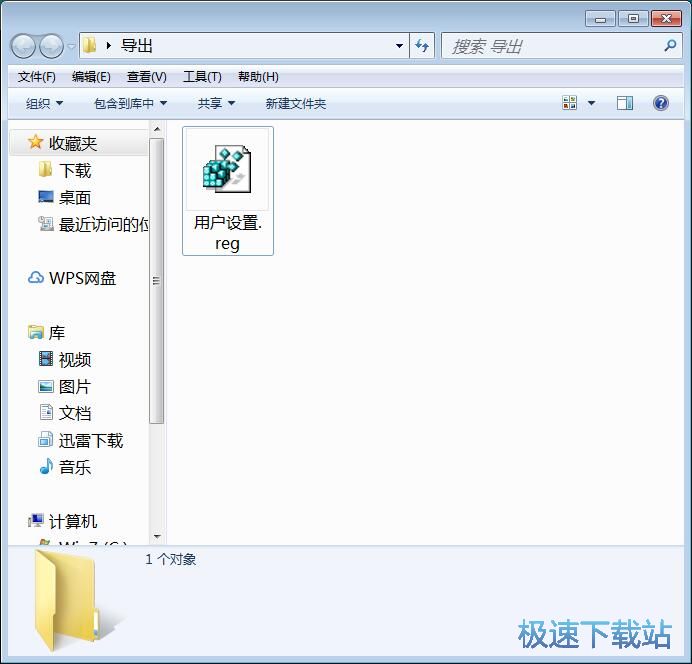Viewport: 692px width, 664px height.
Task: Maximize the 导出 window
Action: coord(633,19)
